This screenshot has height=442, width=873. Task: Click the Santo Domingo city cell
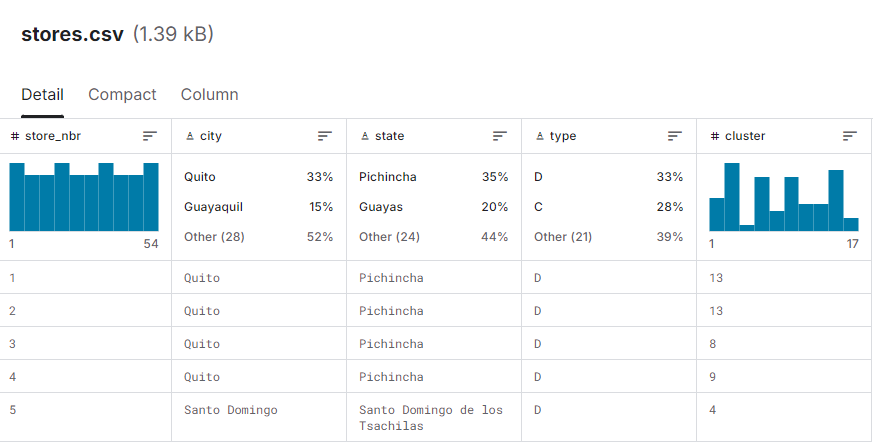click(x=230, y=410)
